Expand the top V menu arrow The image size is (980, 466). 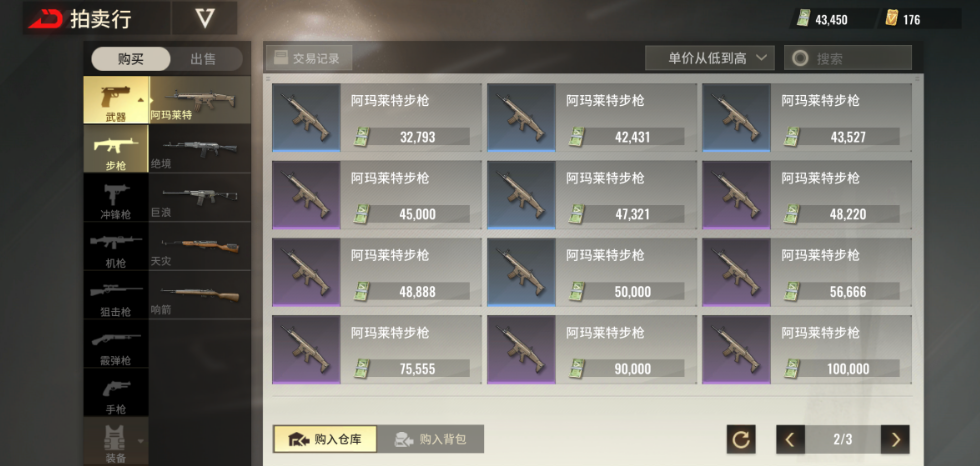pyautogui.click(x=204, y=18)
